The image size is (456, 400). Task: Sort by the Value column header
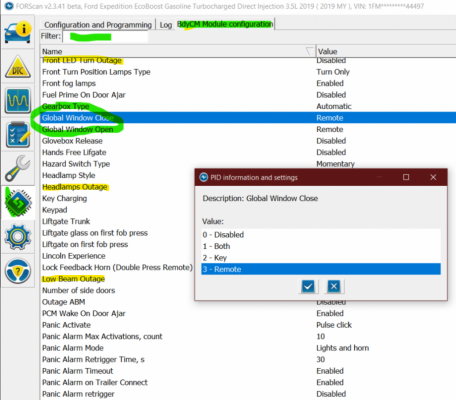click(386, 52)
